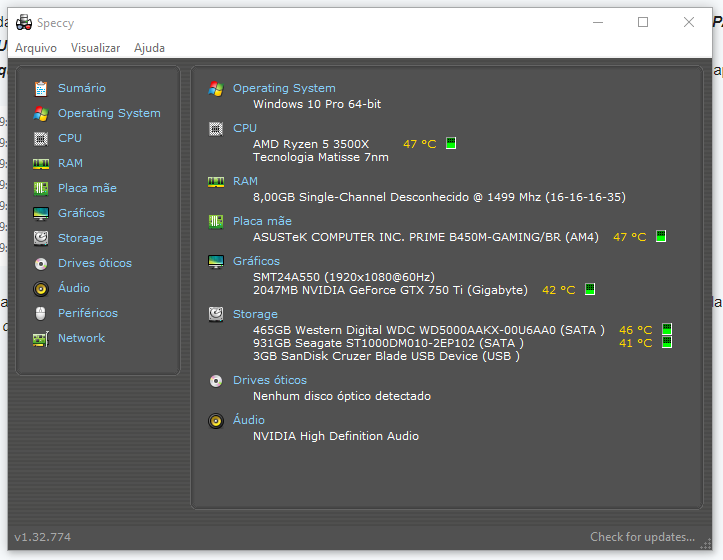Click the hard drive icon beside sidebar Storage

click(x=41, y=238)
